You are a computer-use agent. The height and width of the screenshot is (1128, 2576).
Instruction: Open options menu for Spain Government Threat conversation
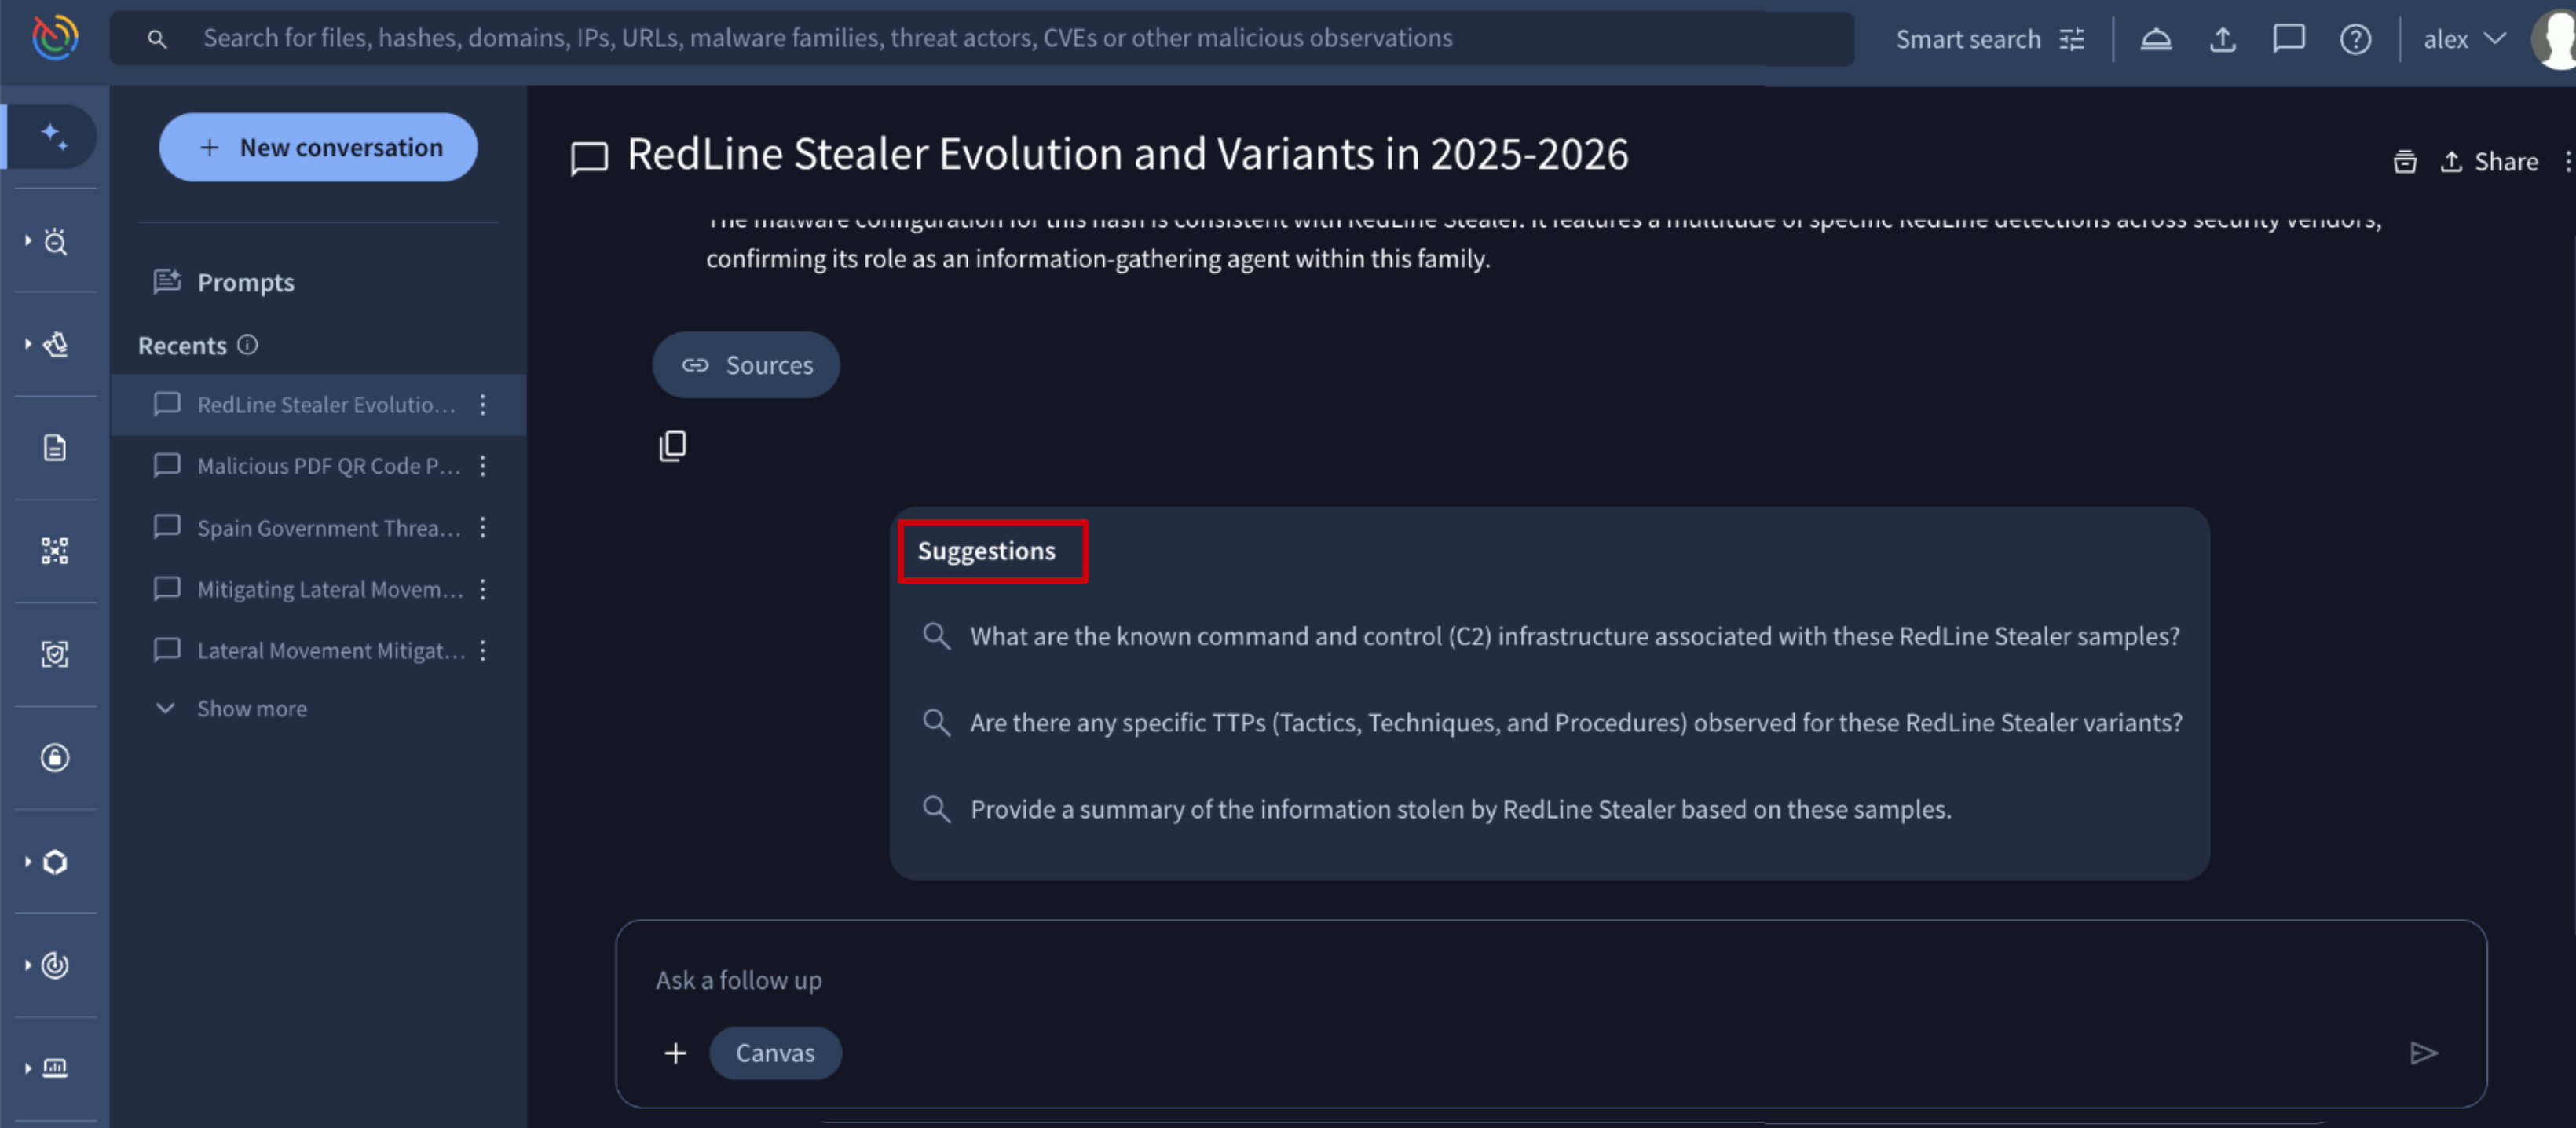(x=483, y=528)
